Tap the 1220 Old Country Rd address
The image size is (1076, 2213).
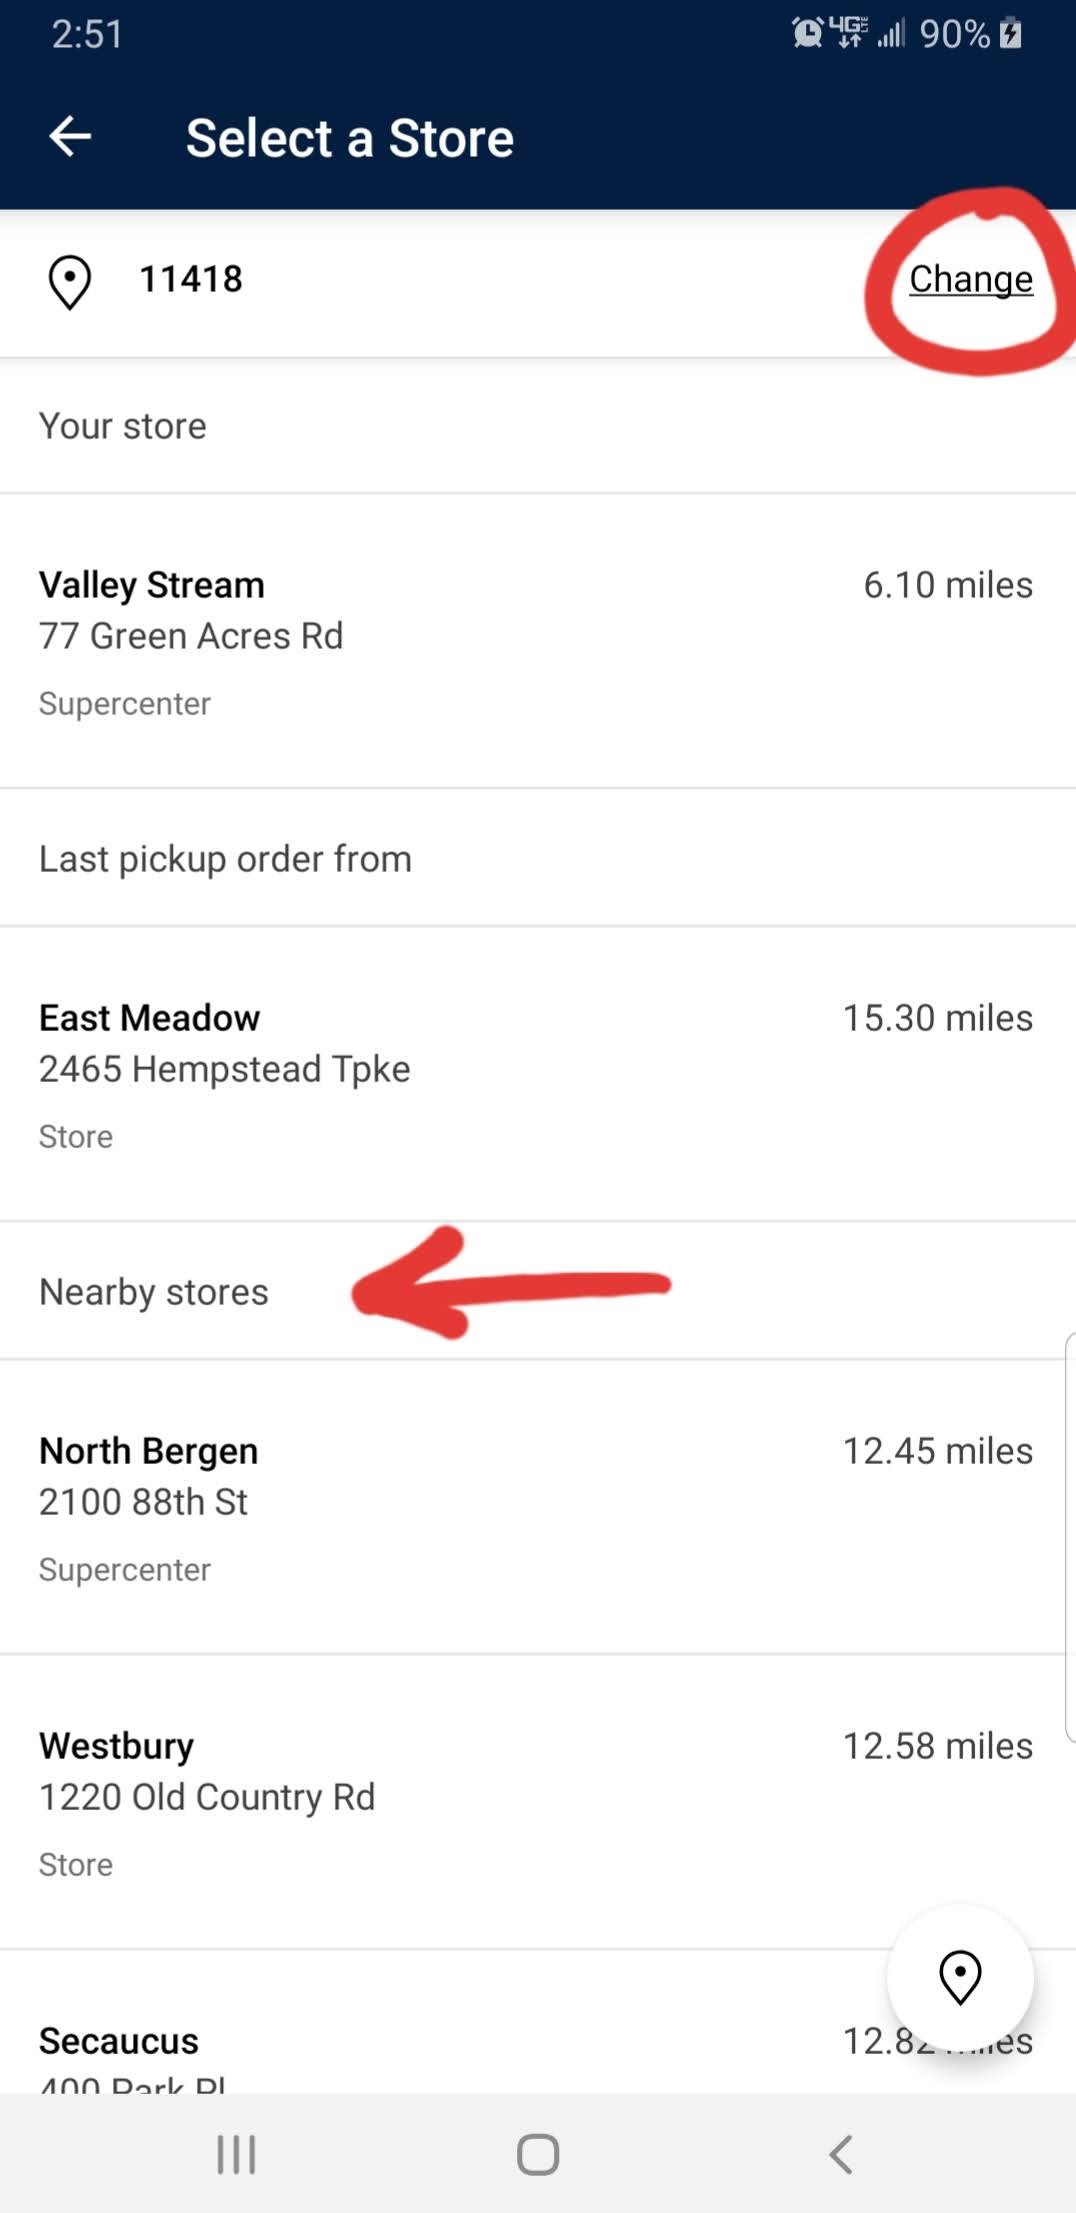tap(207, 1797)
